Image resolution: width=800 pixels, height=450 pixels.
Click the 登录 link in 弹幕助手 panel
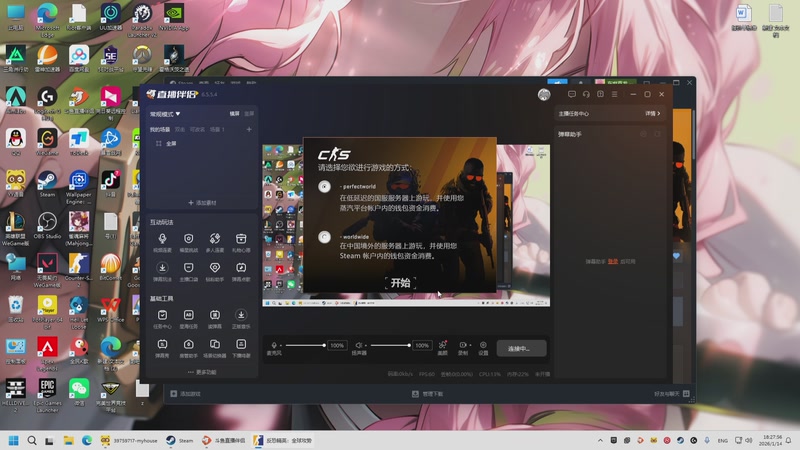(x=612, y=262)
